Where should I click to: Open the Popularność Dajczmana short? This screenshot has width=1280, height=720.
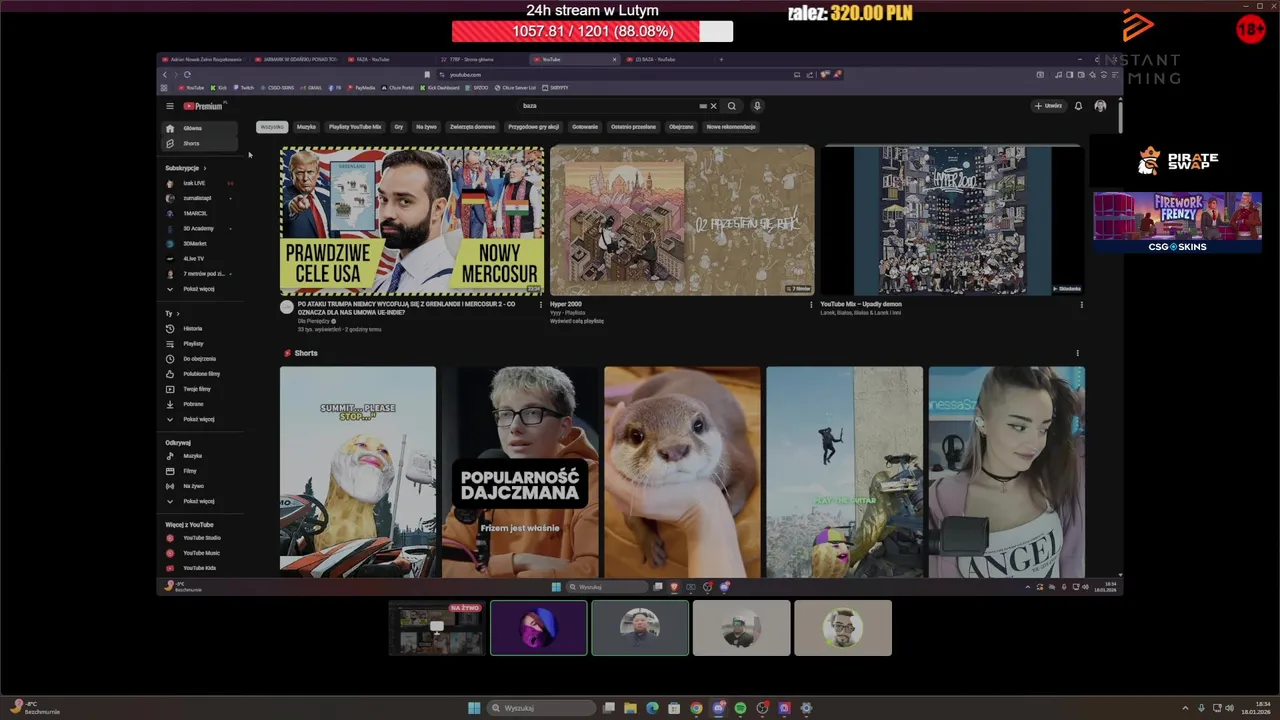pyautogui.click(x=520, y=472)
